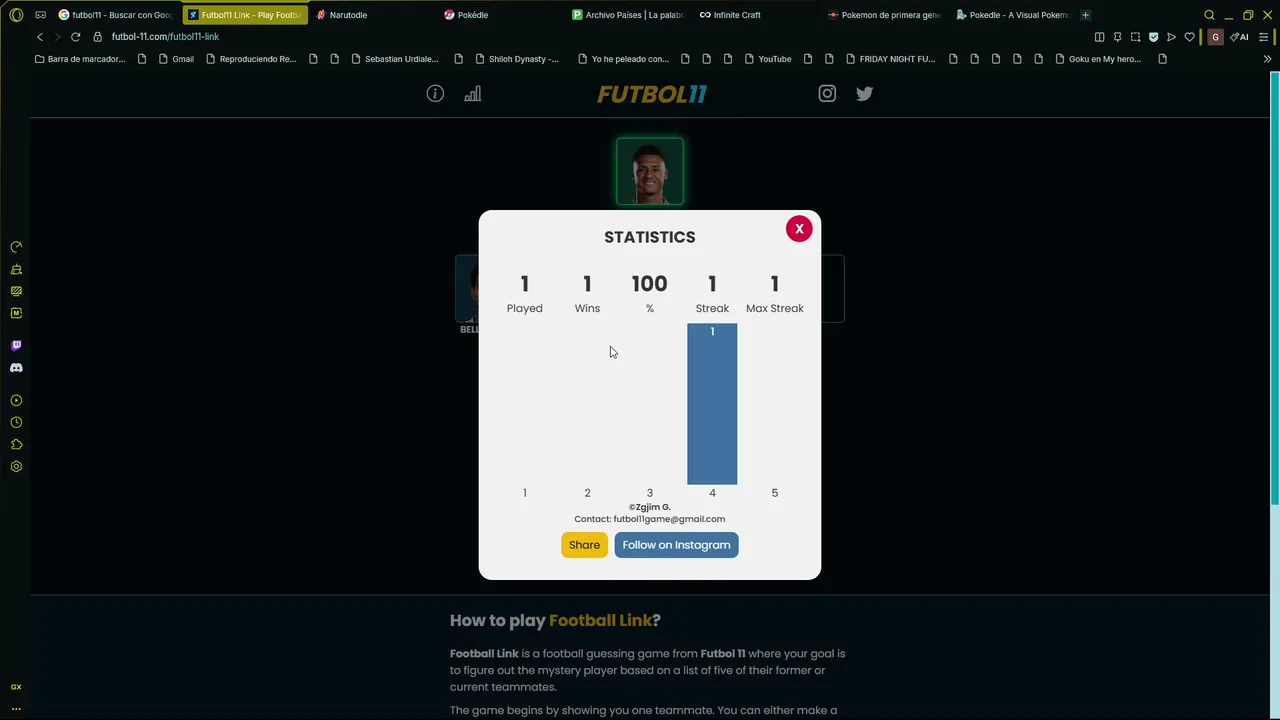Open sidebar three-dots setup menu
Screen dimensions: 1280x720
16,708
